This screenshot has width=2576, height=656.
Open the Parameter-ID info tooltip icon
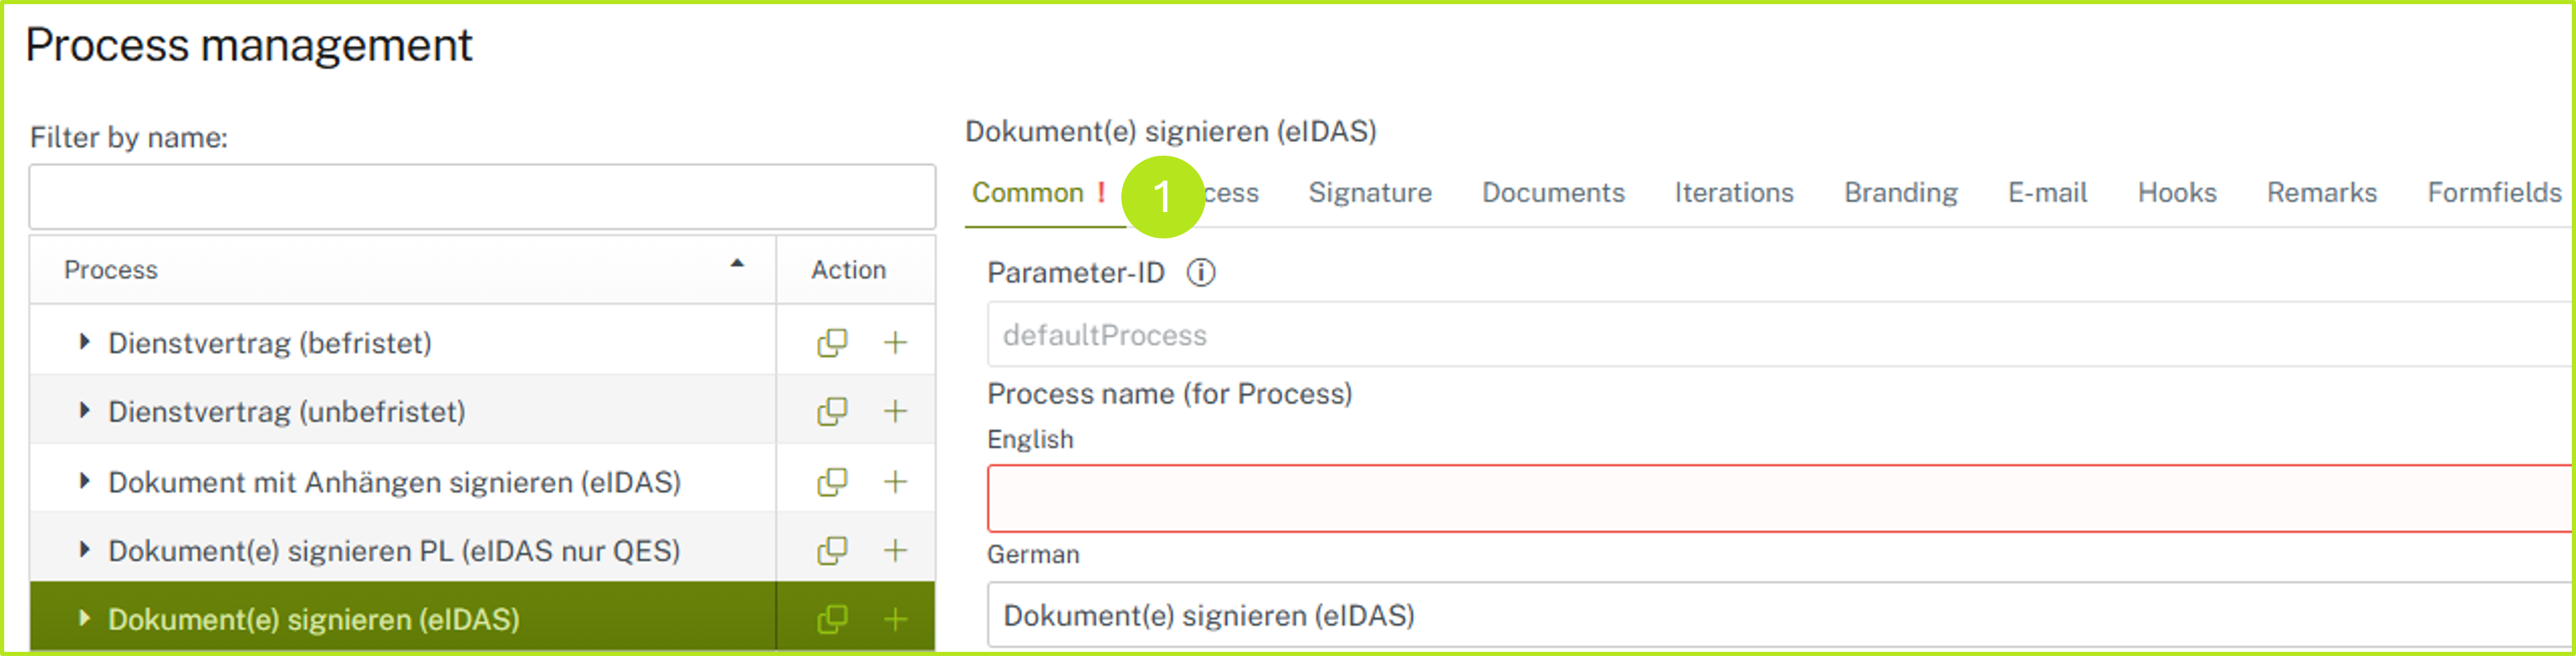point(1202,272)
